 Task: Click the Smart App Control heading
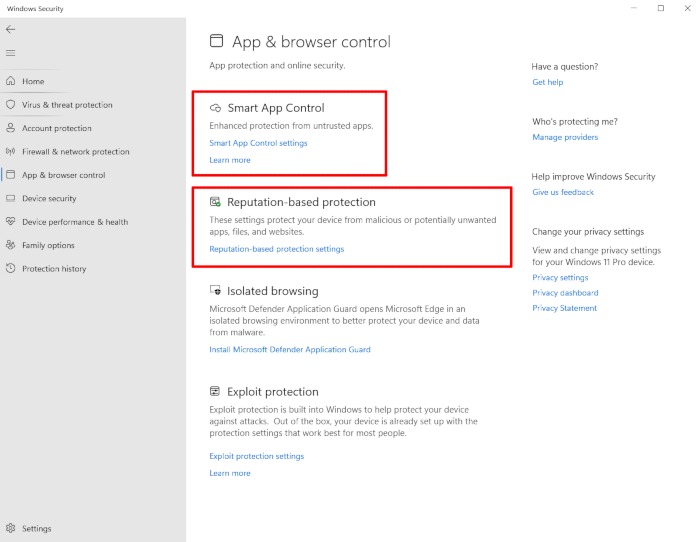276,108
